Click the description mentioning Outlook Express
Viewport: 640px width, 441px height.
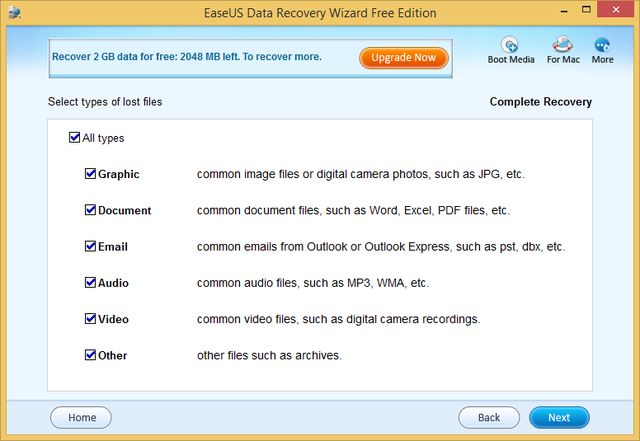[381, 247]
